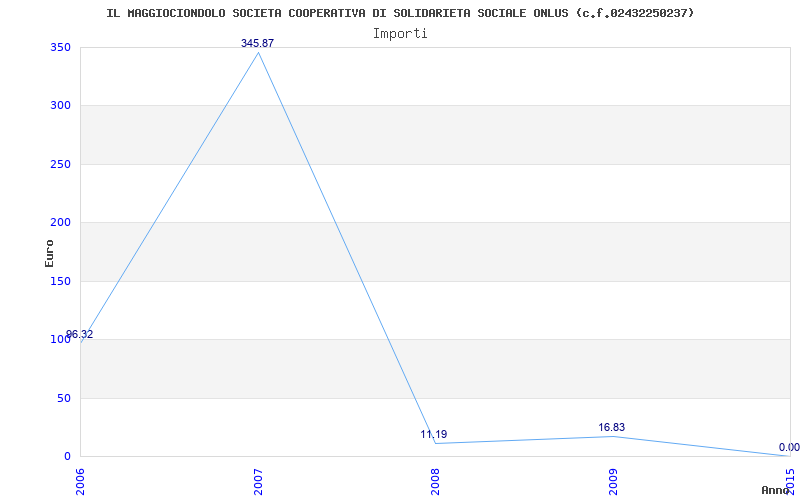The height and width of the screenshot is (500, 800).
Task: Click the 50 y-axis tick label
Action: click(64, 398)
